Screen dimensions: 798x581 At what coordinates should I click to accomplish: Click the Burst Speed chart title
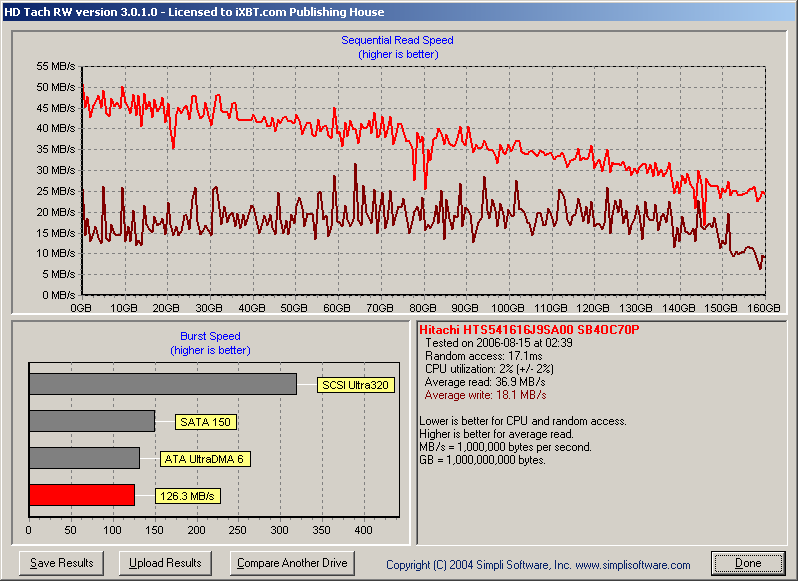tap(210, 337)
